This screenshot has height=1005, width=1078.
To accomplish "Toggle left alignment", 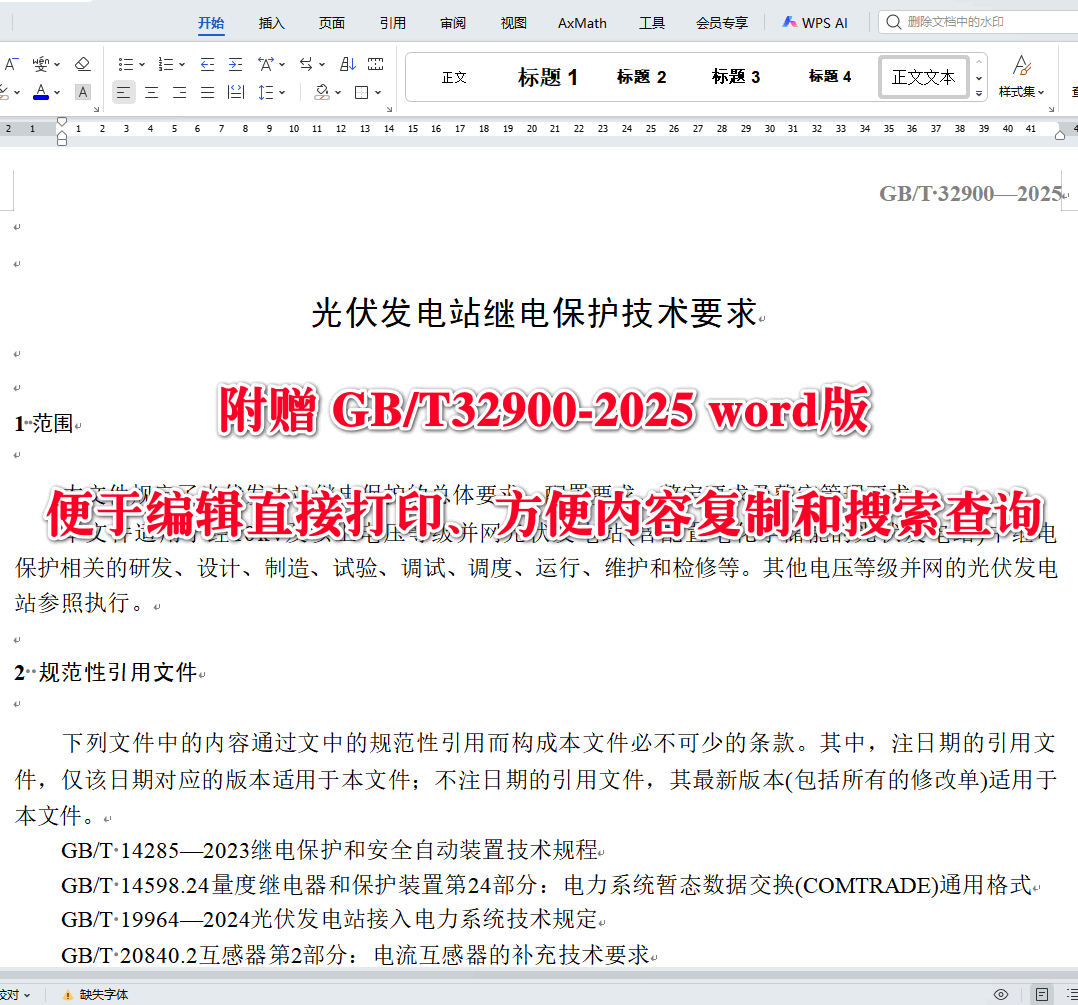I will [x=124, y=91].
